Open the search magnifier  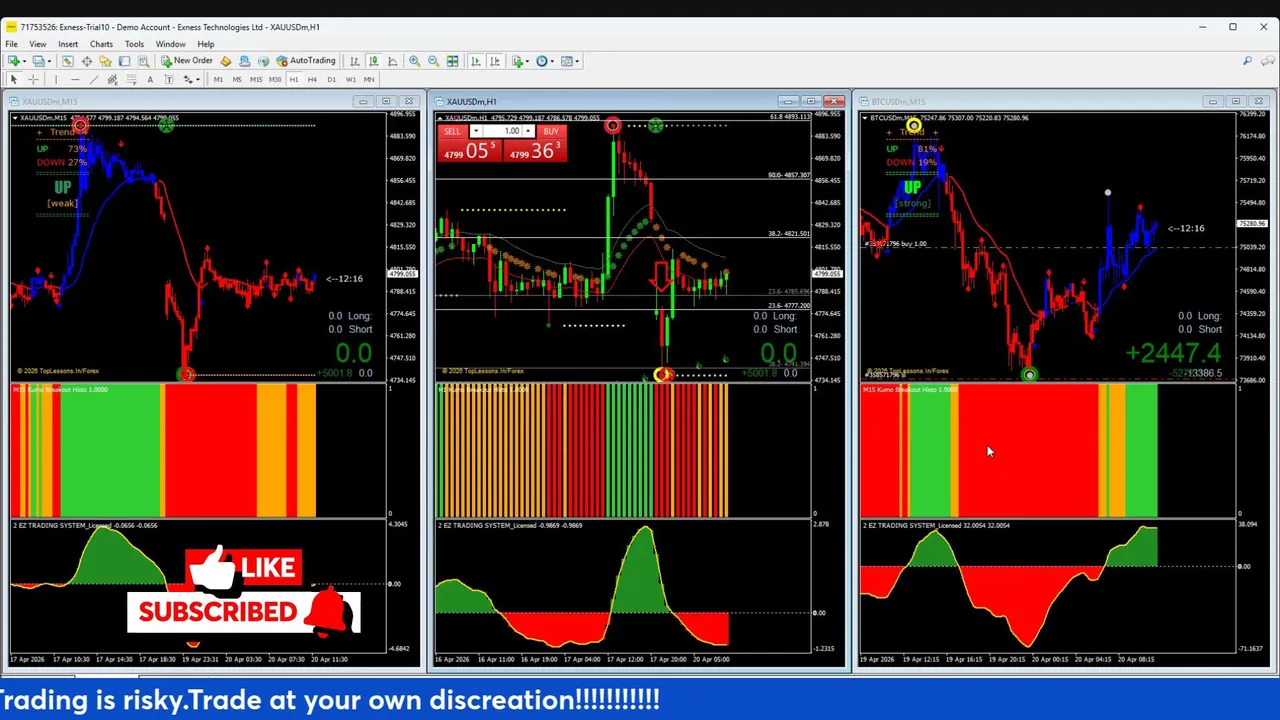coord(1247,61)
